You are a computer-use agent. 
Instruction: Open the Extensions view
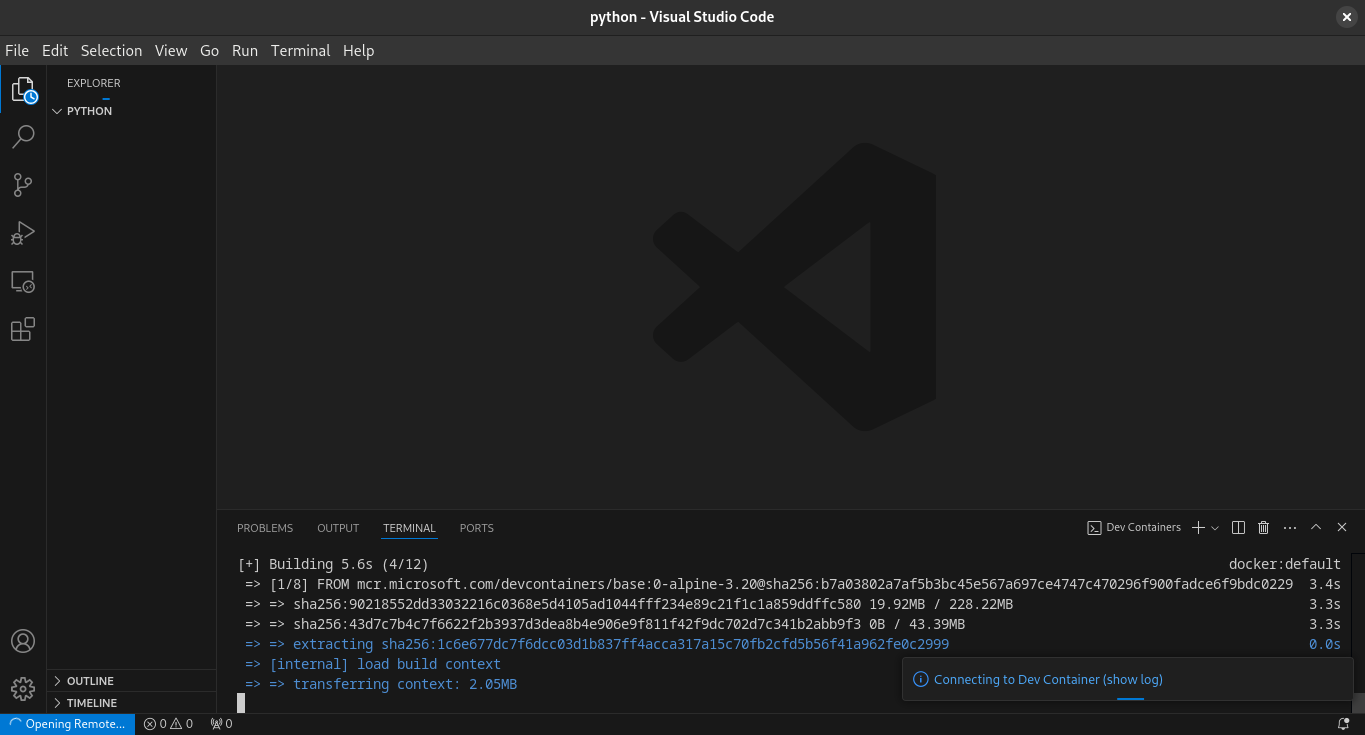23,329
